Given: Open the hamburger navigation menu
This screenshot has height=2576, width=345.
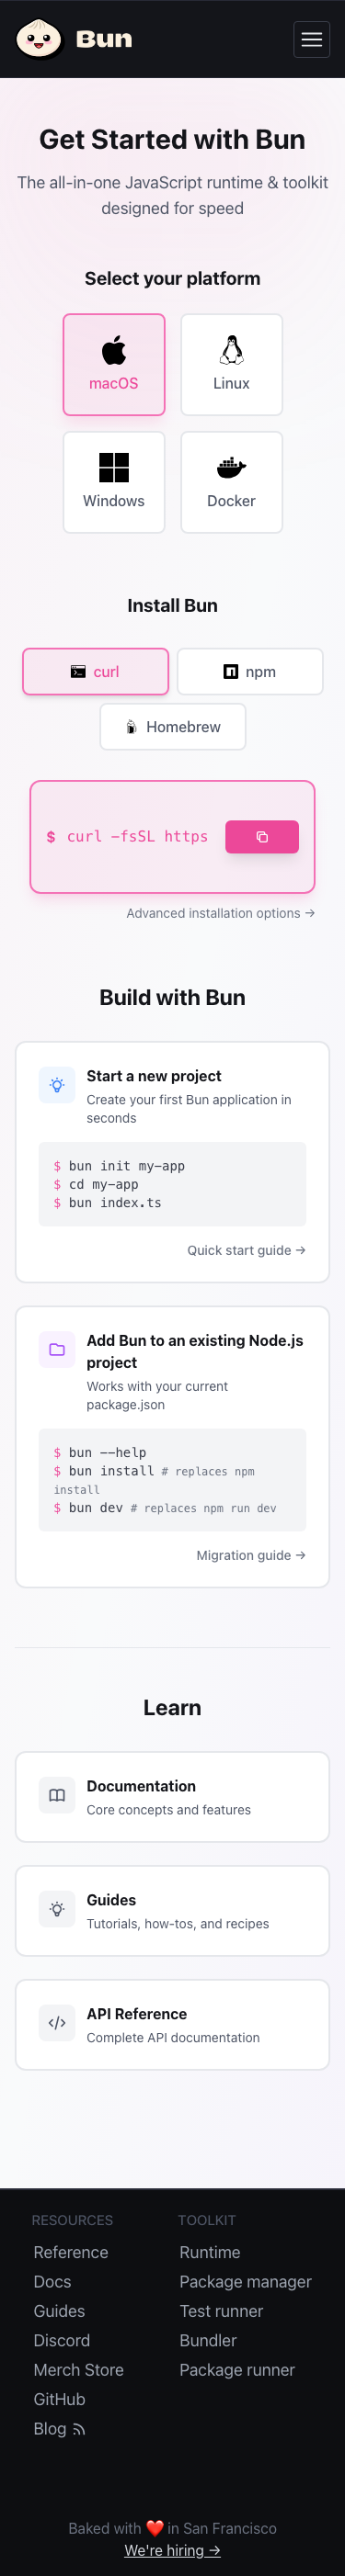Looking at the screenshot, I should click(312, 39).
